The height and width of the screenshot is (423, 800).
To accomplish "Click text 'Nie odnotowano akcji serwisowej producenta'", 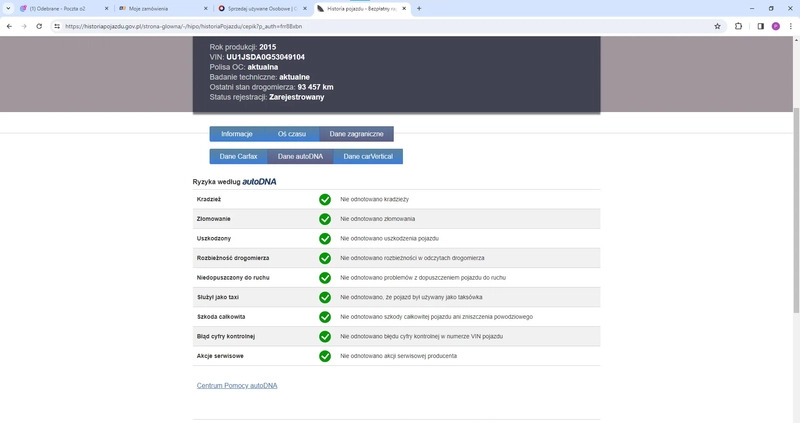I will tap(398, 356).
